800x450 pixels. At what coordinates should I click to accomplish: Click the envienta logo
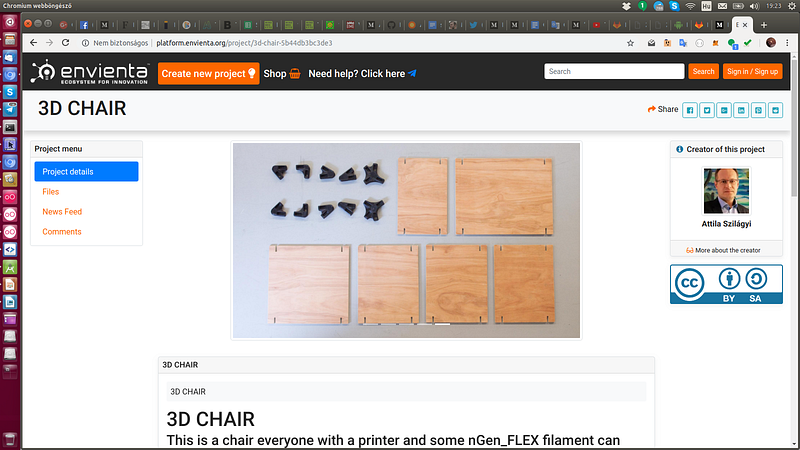(x=90, y=72)
